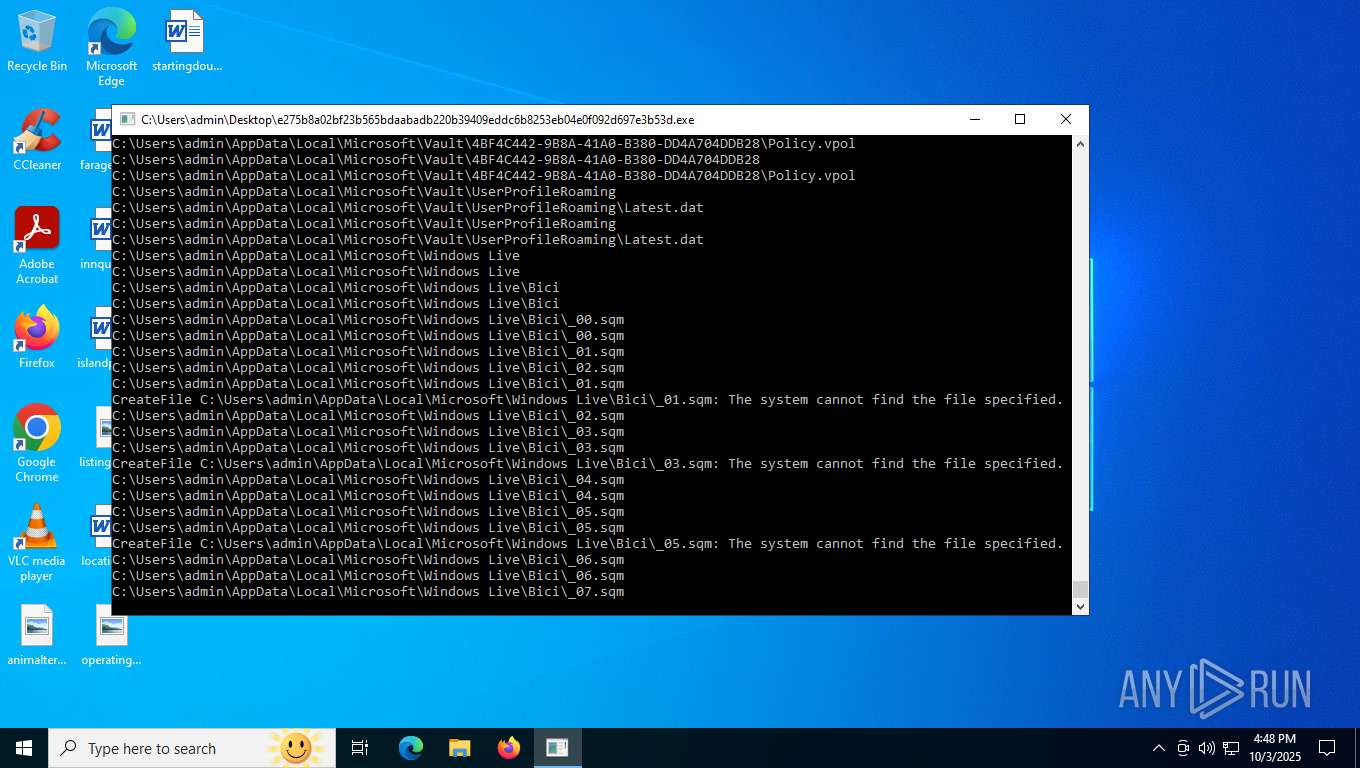Close the console window
Image resolution: width=1360 pixels, height=768 pixels.
[1066, 119]
